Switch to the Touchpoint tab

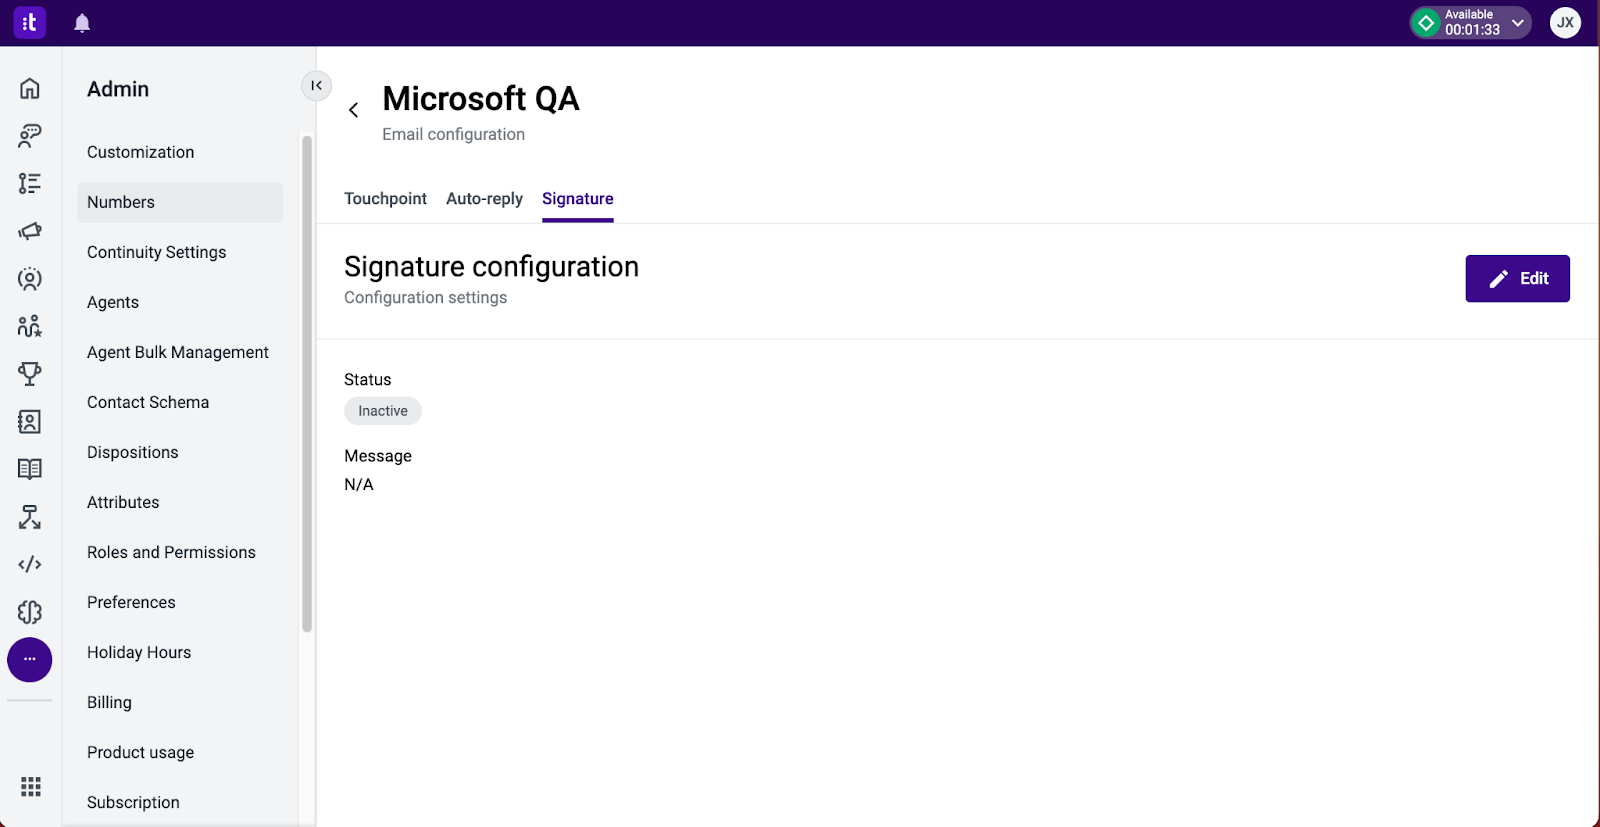[385, 199]
